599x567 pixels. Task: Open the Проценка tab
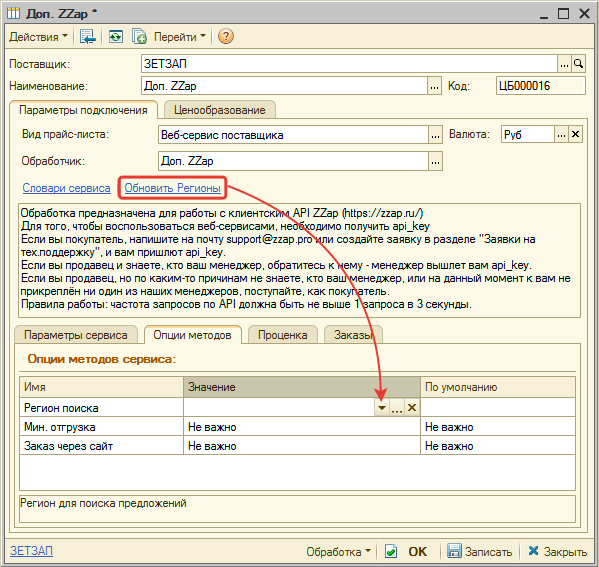pos(282,335)
